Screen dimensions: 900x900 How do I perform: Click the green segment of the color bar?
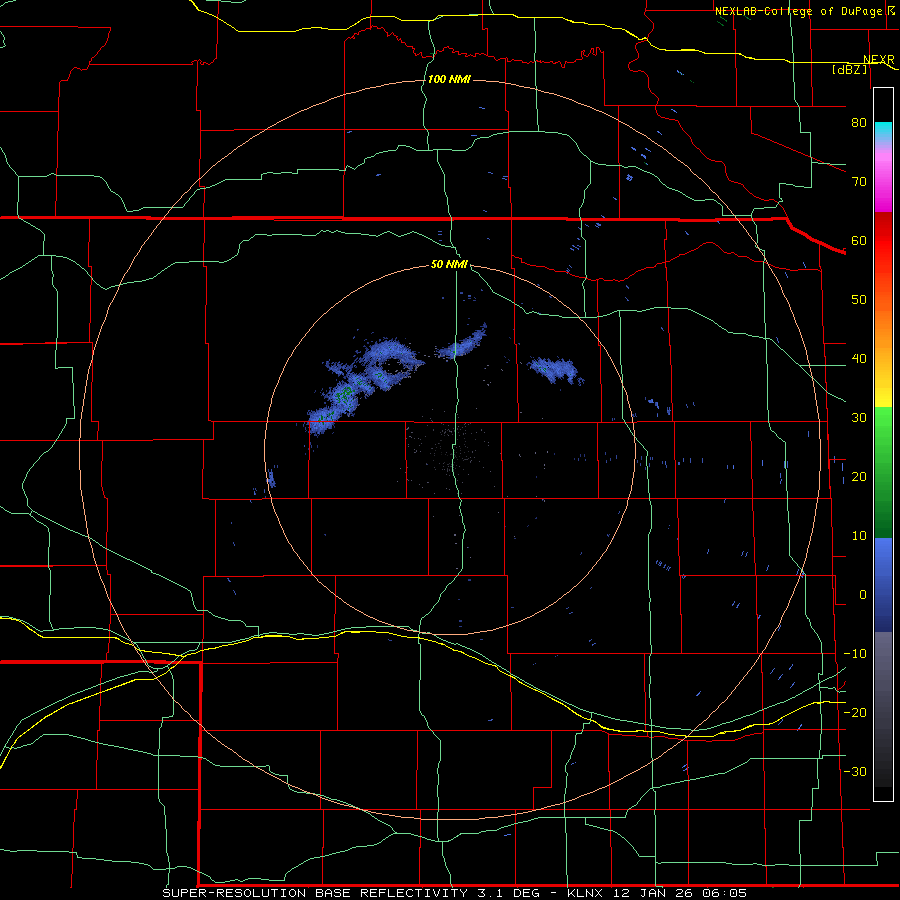pos(883,472)
